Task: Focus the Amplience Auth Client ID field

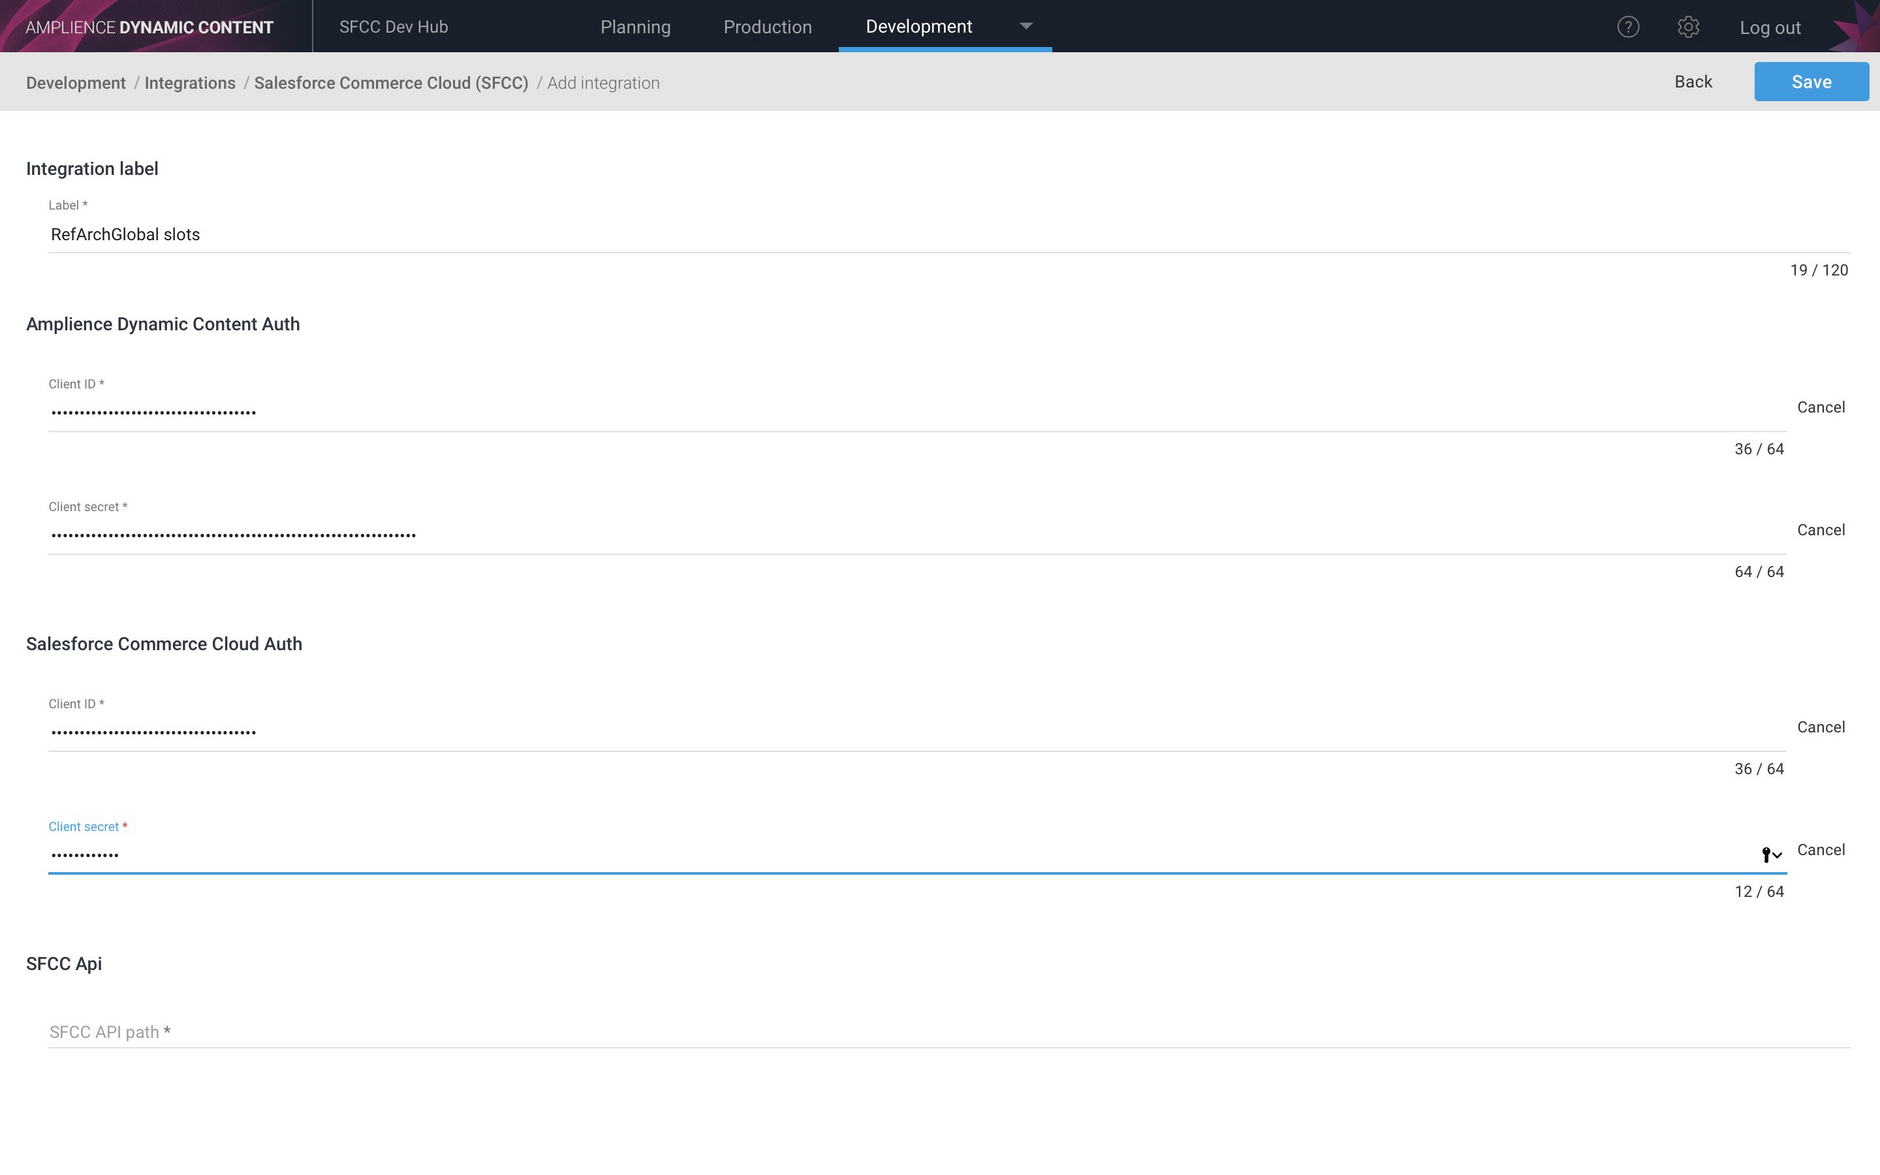Action: (x=917, y=412)
